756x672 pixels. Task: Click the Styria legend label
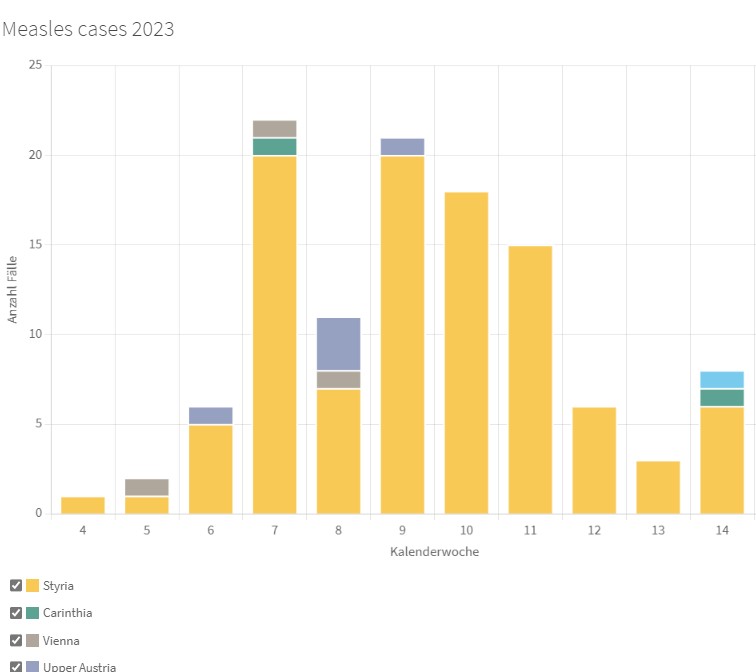click(58, 586)
